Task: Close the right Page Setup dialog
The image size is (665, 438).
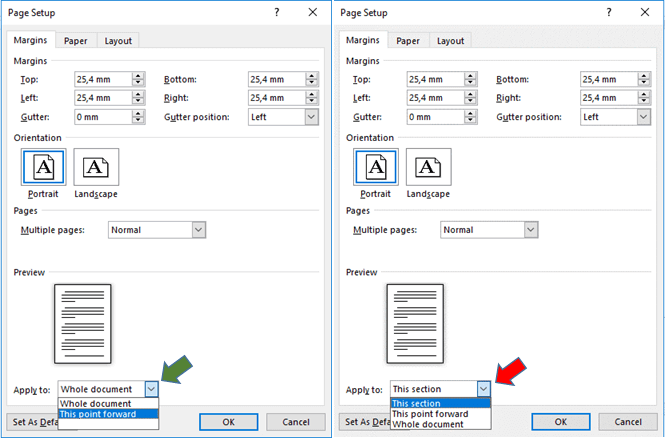Action: (645, 12)
